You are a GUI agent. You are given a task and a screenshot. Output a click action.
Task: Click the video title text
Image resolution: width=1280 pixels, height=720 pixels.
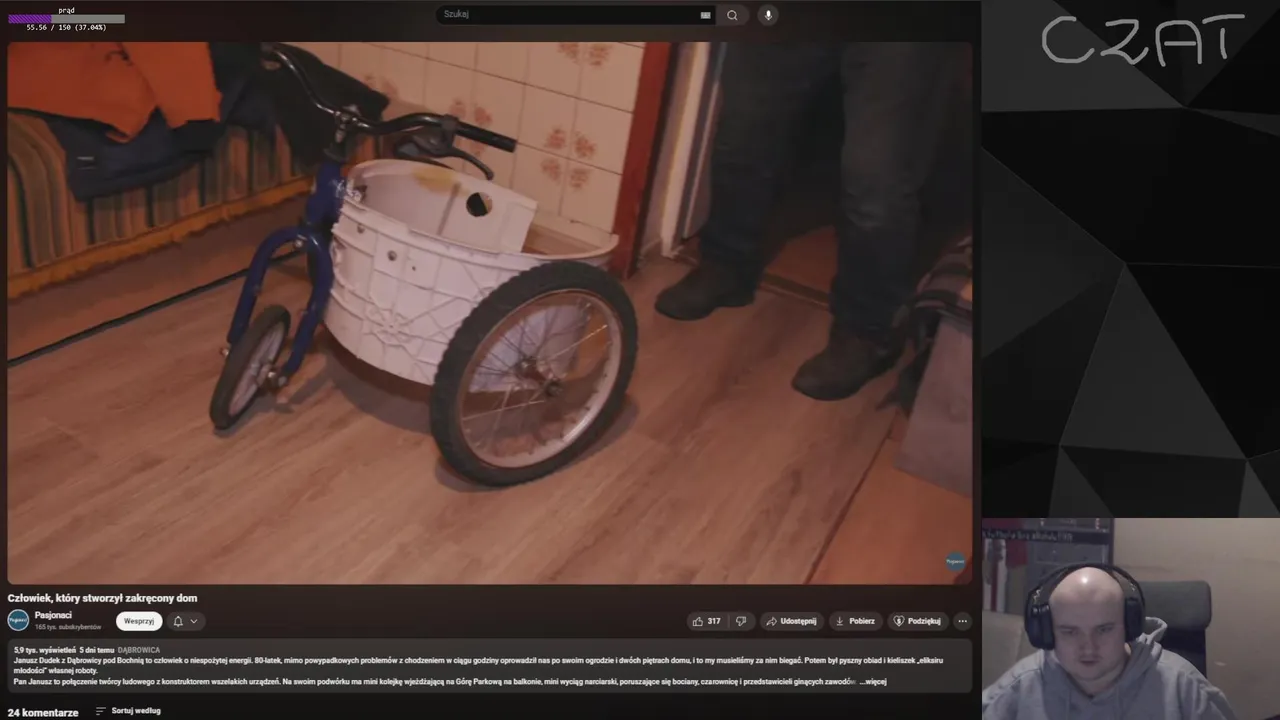coord(103,598)
